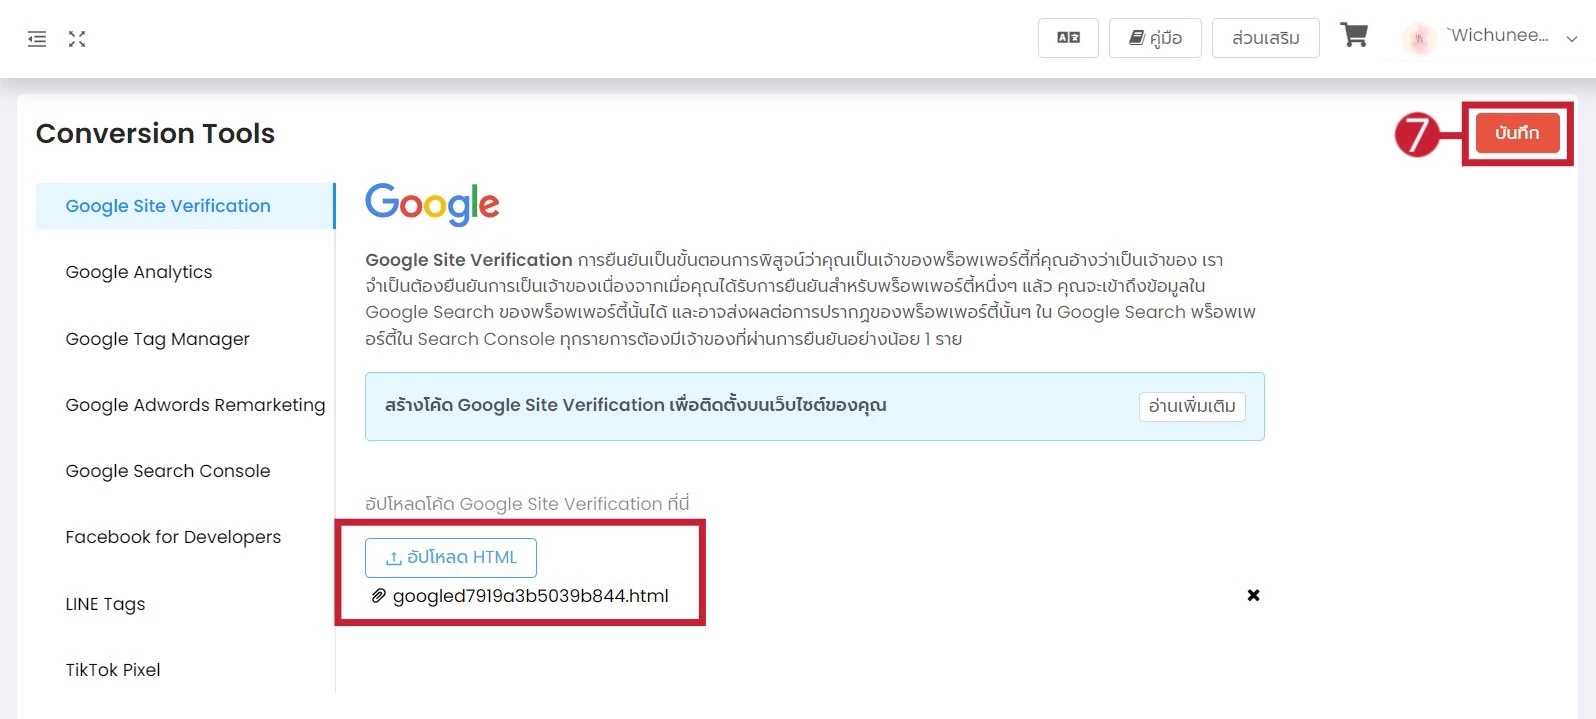The width and height of the screenshot is (1596, 719).
Task: Select Google Site Verification tab
Action: pos(185,206)
